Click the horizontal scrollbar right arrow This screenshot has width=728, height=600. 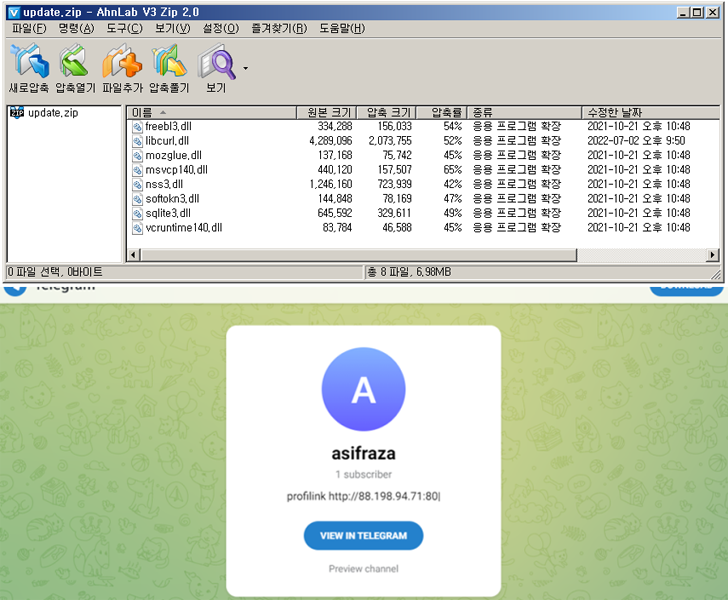[713, 256]
